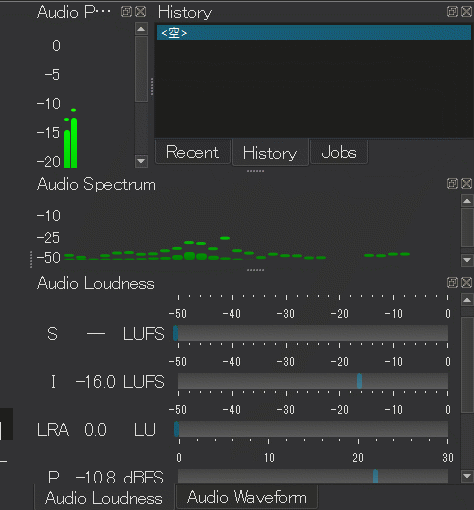Select the Audio Loudness bottom tab
Screen dimensions: 474x510
104,498
